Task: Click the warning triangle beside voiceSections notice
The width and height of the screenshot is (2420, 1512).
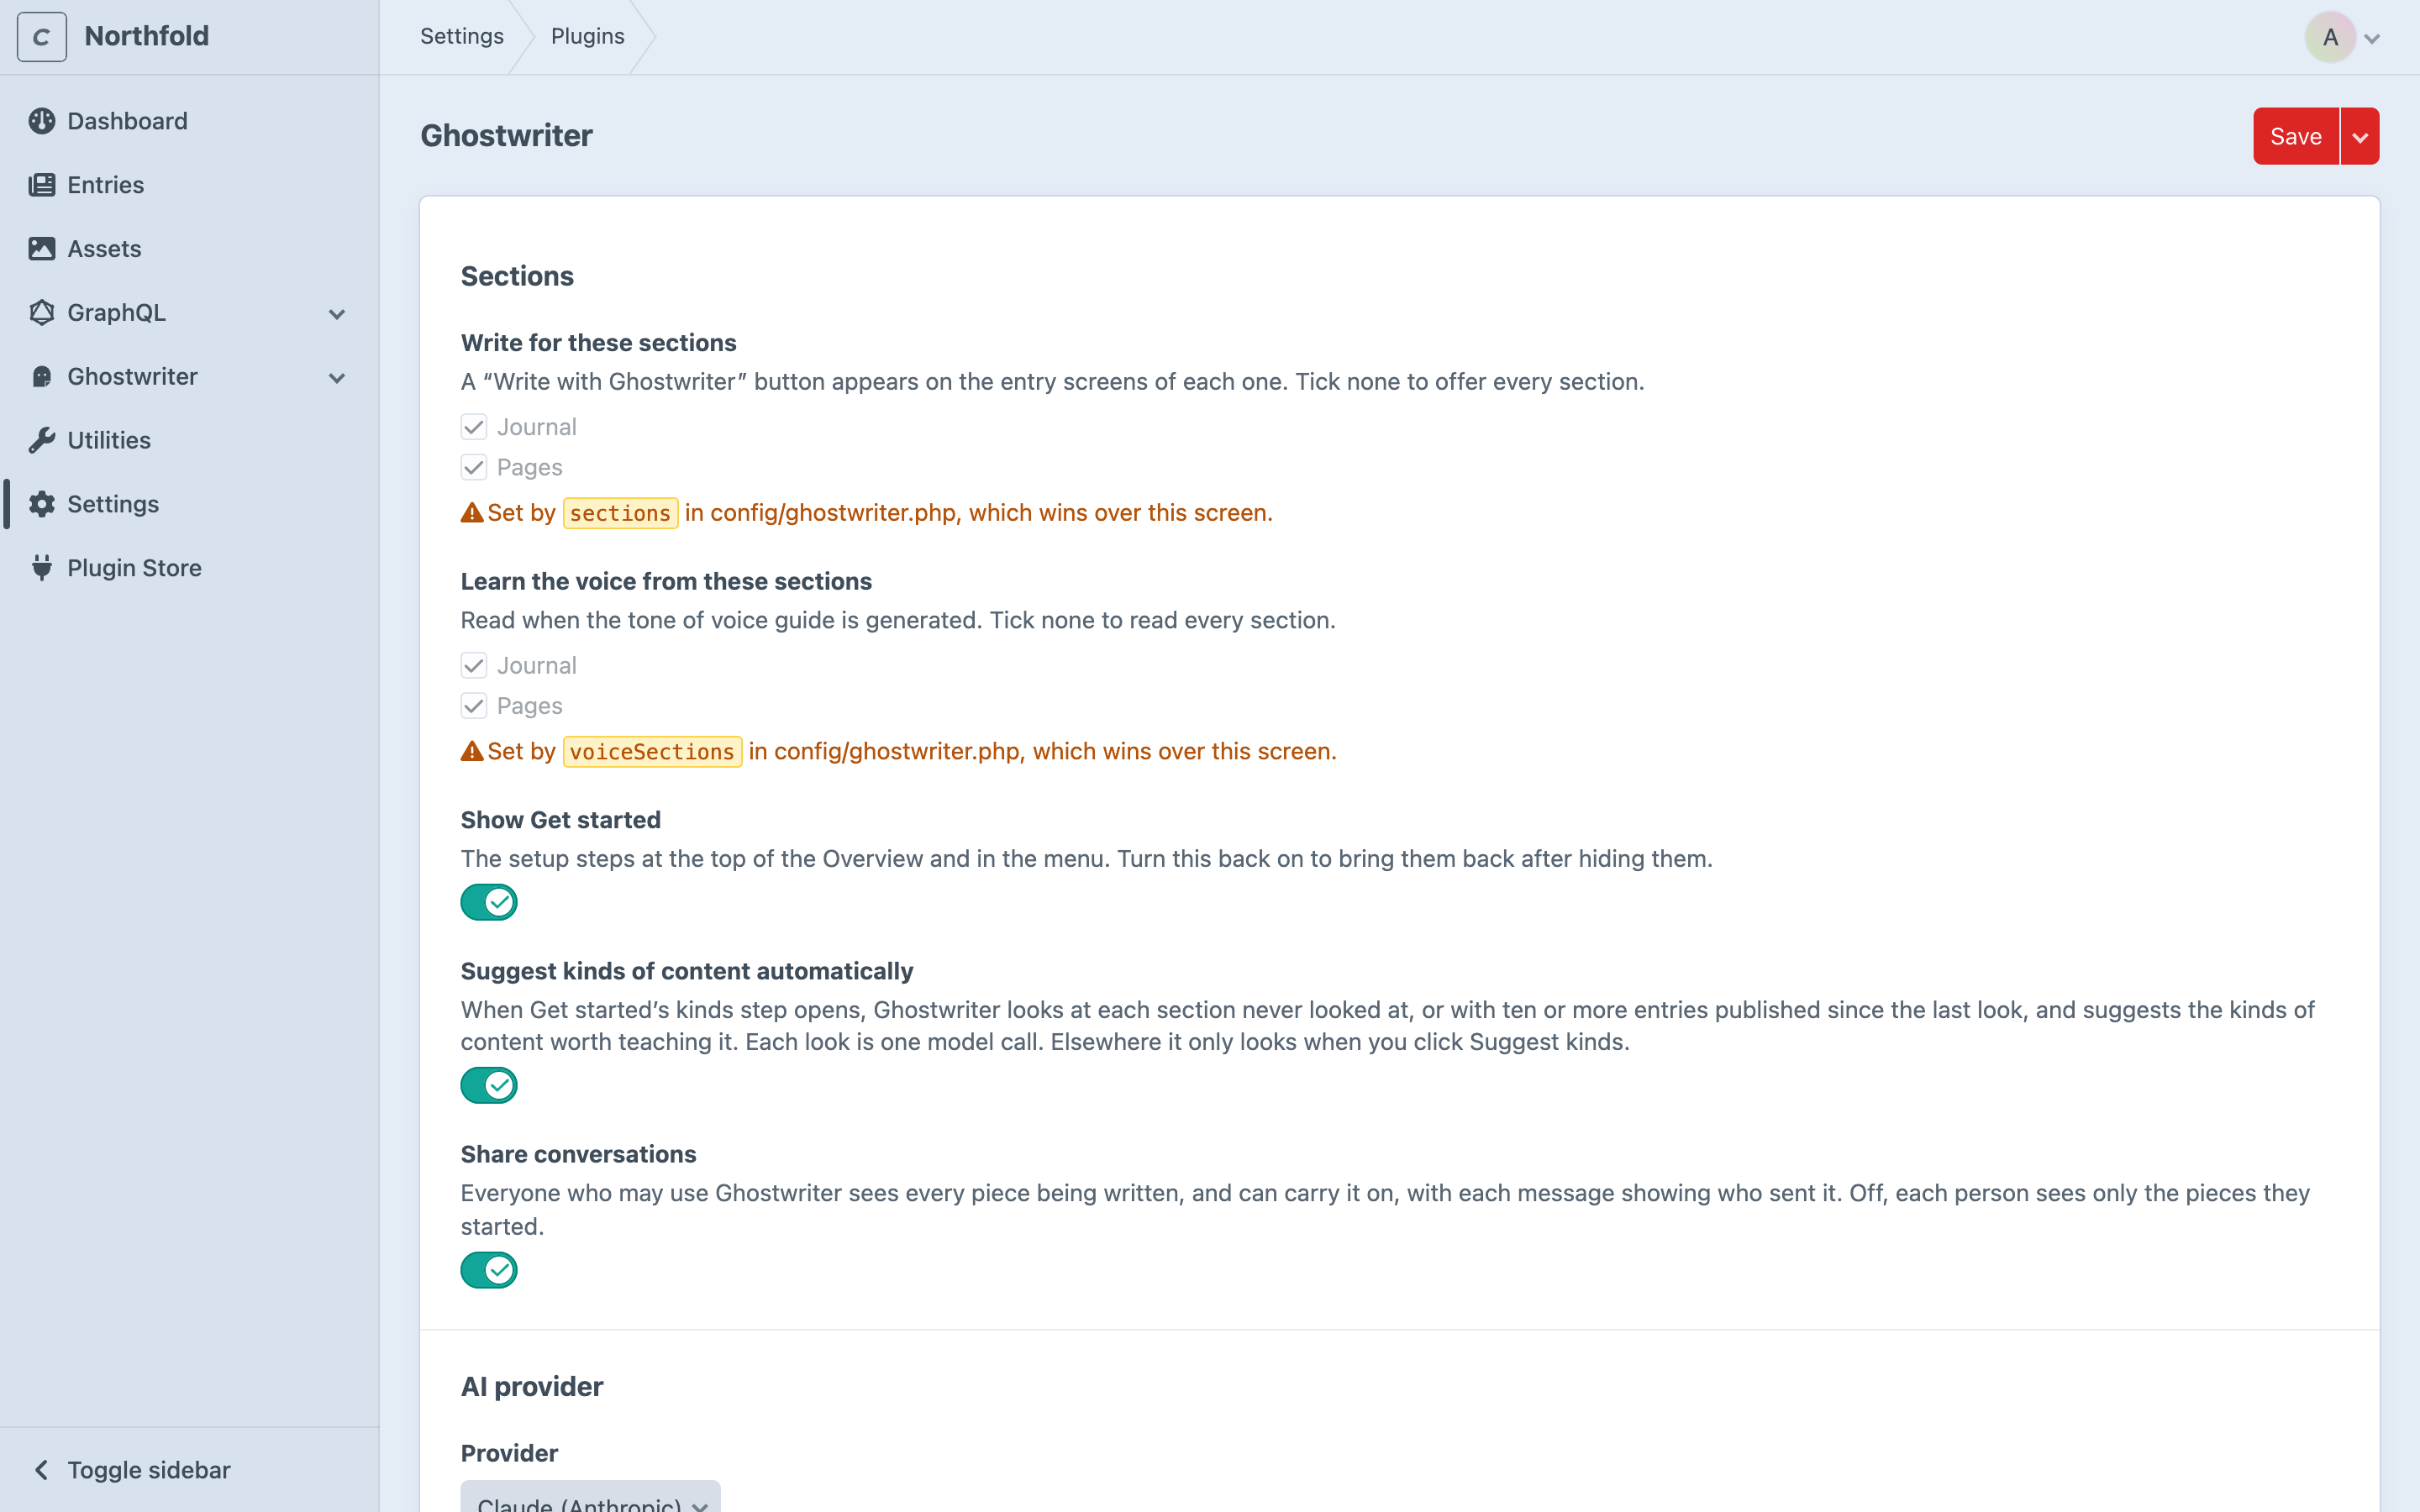Action: point(472,752)
